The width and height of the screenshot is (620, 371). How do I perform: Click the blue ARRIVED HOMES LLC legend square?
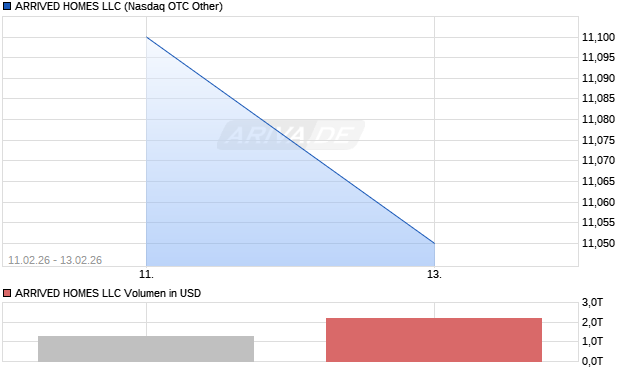pyautogui.click(x=7, y=6)
